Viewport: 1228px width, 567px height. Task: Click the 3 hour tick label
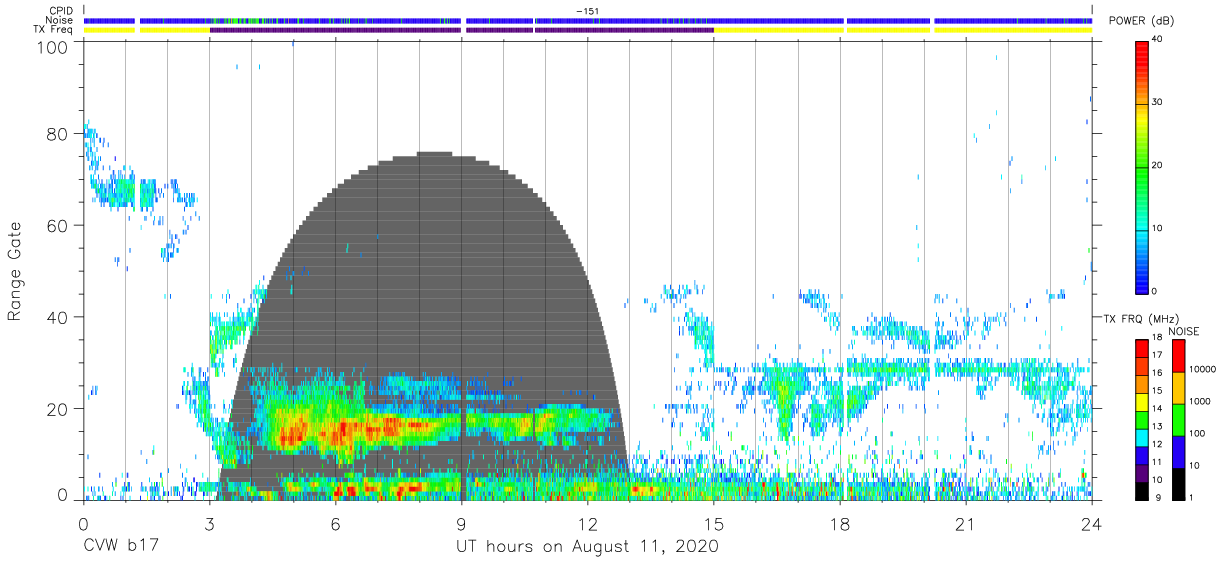(x=209, y=524)
